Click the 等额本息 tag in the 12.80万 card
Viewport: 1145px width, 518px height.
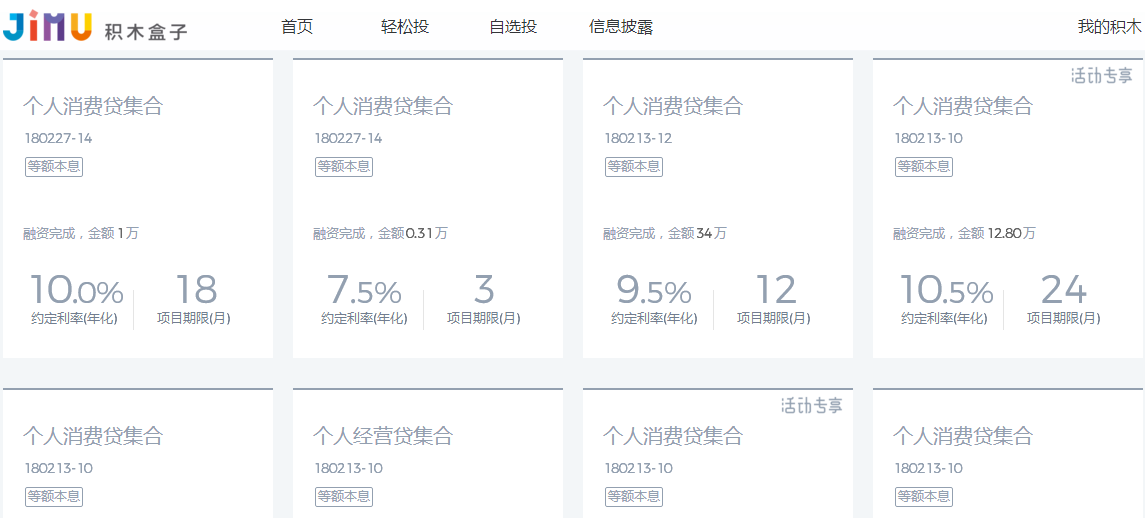tap(924, 167)
